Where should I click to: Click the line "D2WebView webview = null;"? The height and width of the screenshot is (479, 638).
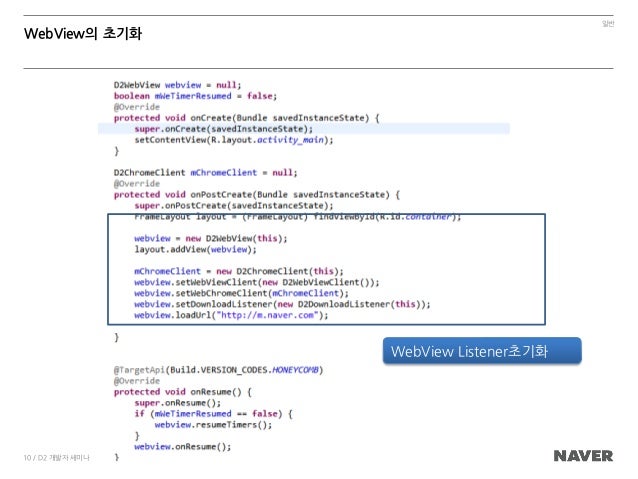pyautogui.click(x=177, y=85)
